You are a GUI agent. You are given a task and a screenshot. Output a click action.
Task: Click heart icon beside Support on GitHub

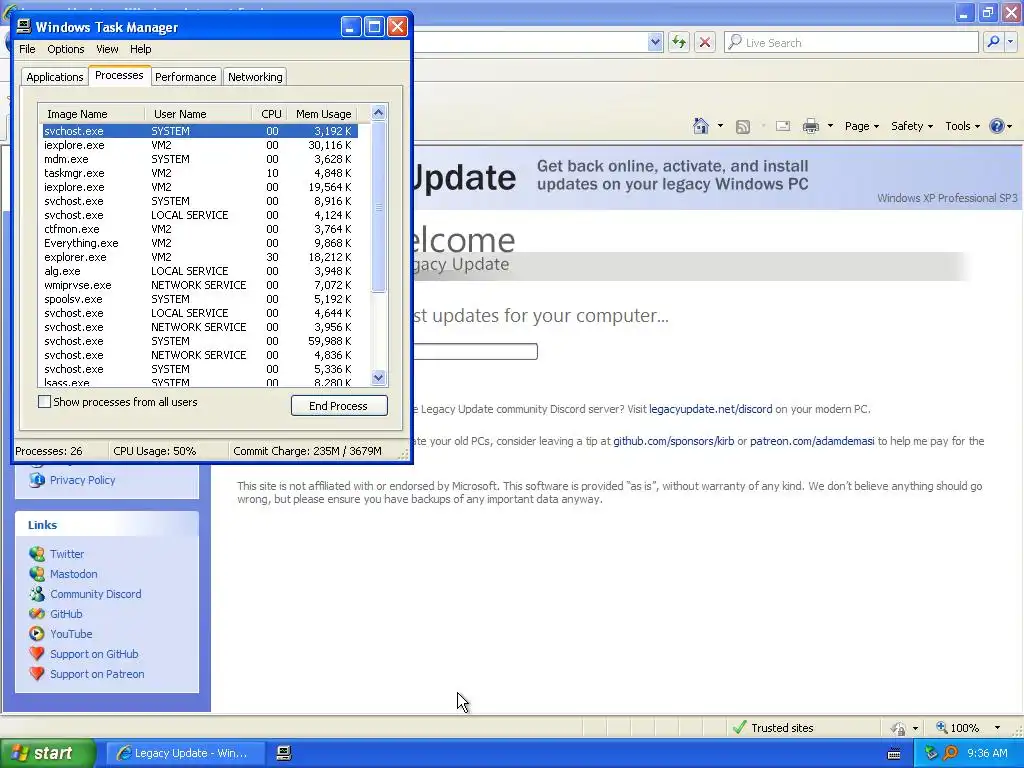click(37, 654)
